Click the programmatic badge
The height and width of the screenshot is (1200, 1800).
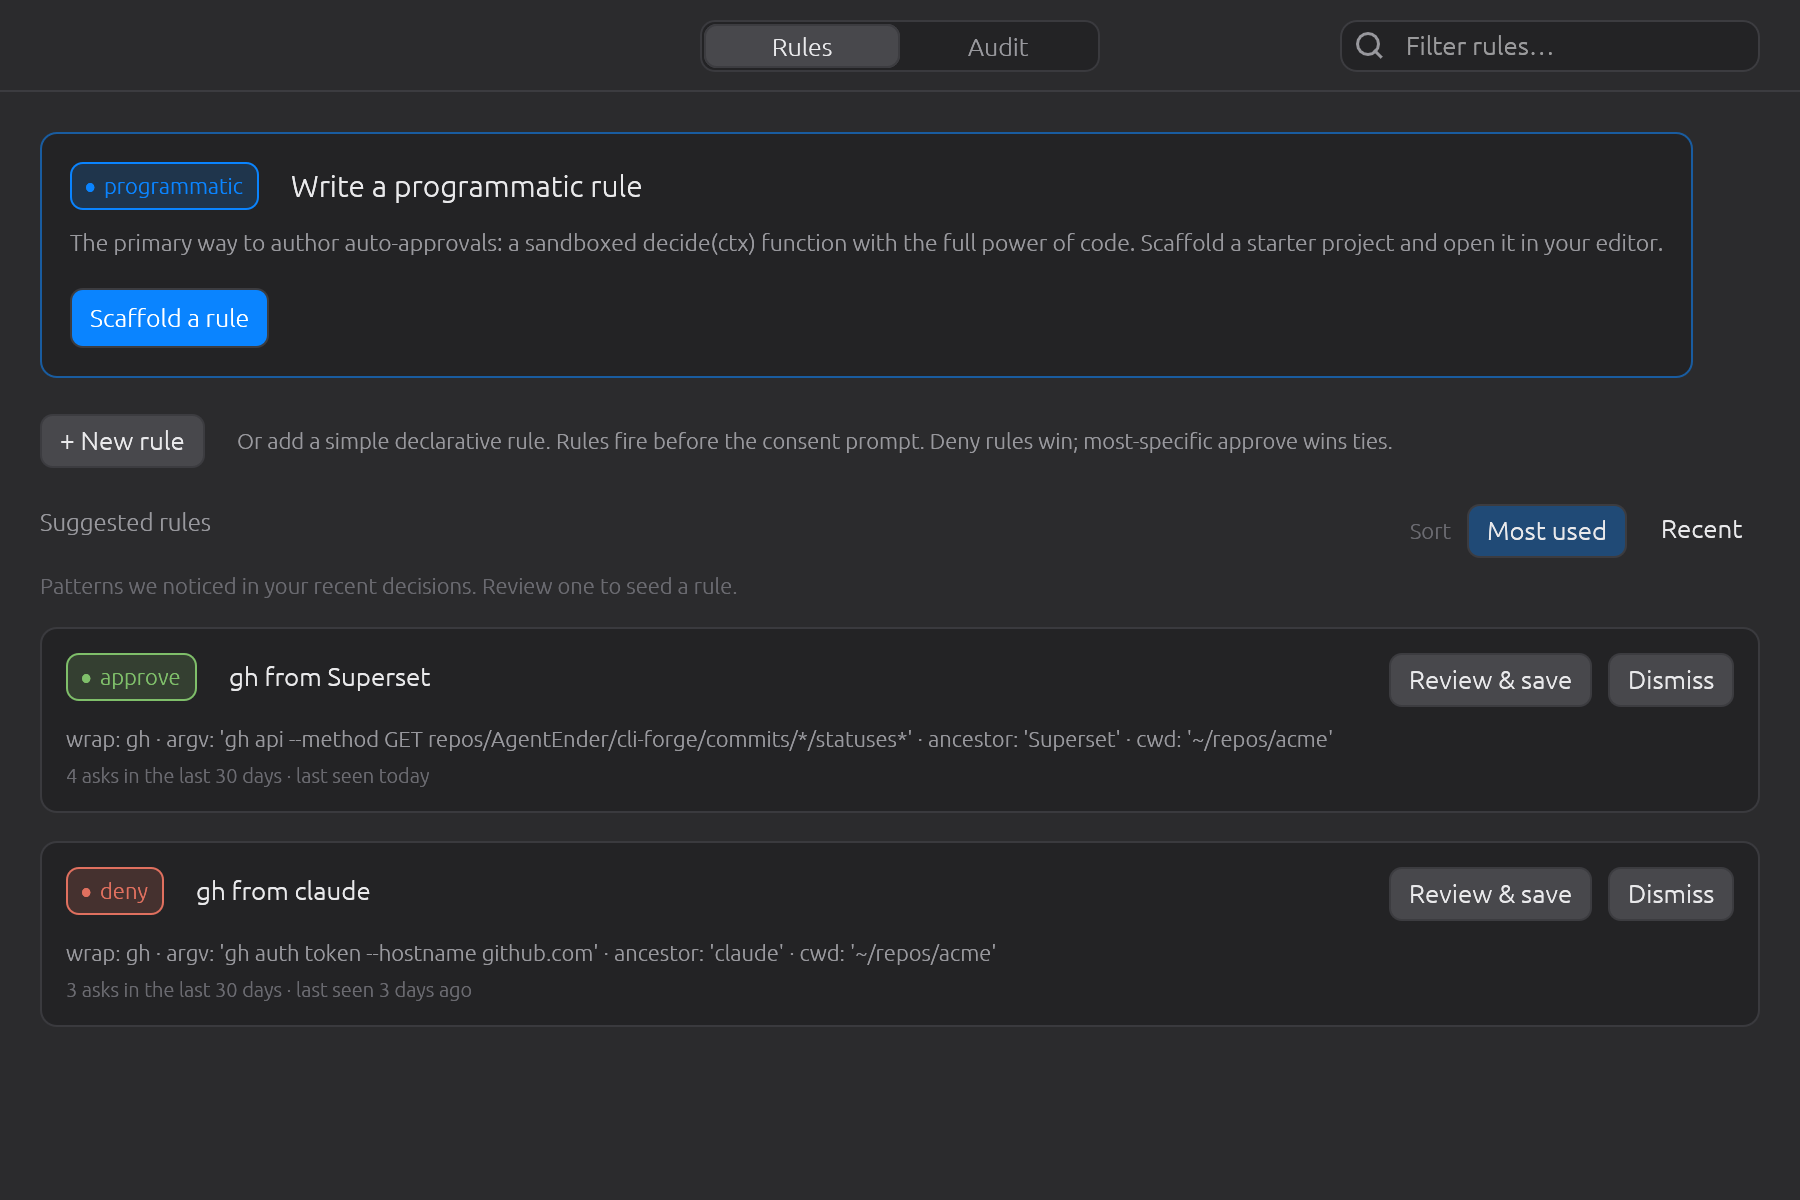[x=164, y=186]
